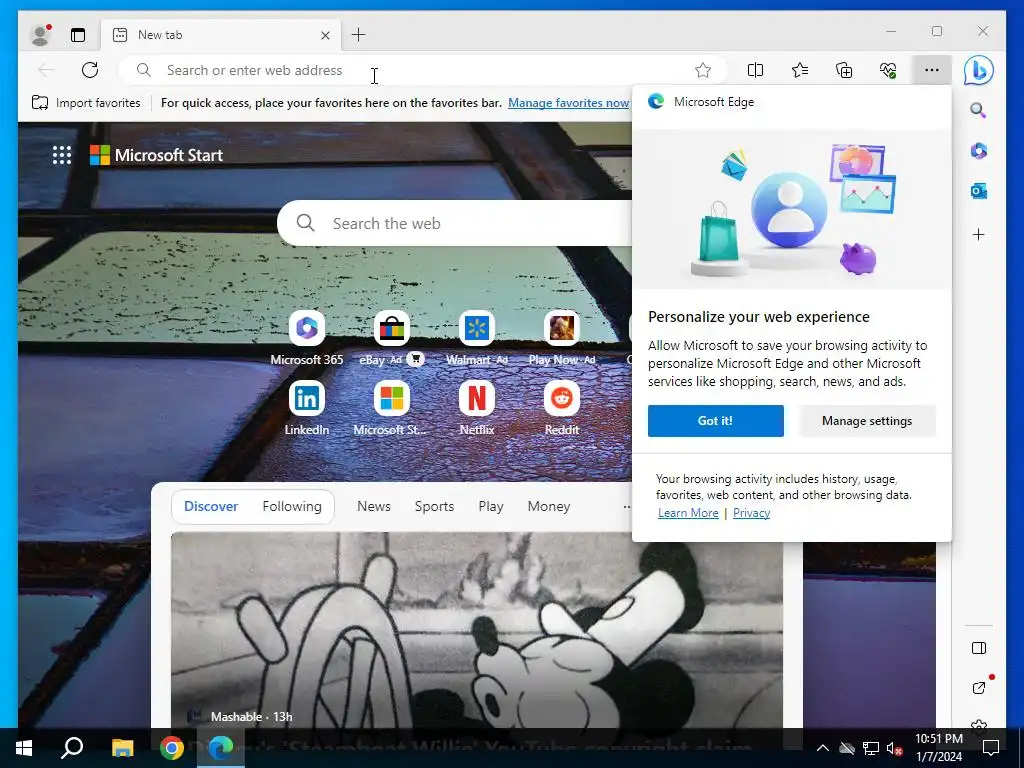Open sidebar Search icon
Image resolution: width=1024 pixels, height=768 pixels.
click(x=978, y=110)
